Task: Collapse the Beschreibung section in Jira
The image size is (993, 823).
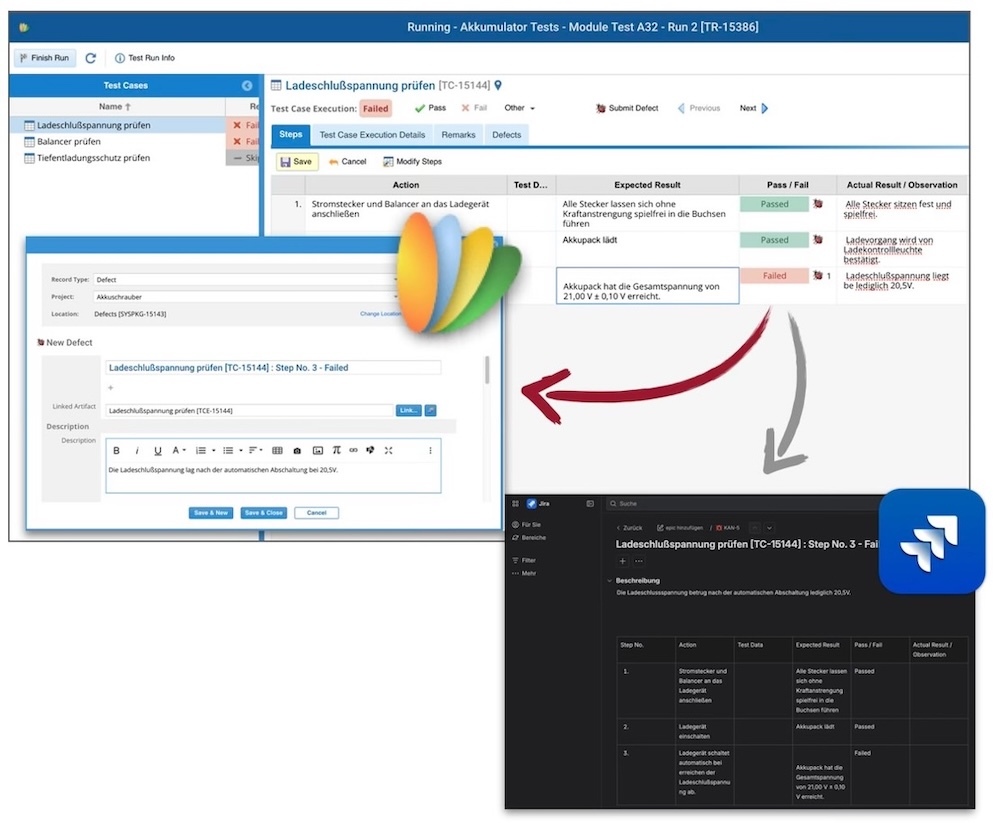Action: tap(610, 581)
